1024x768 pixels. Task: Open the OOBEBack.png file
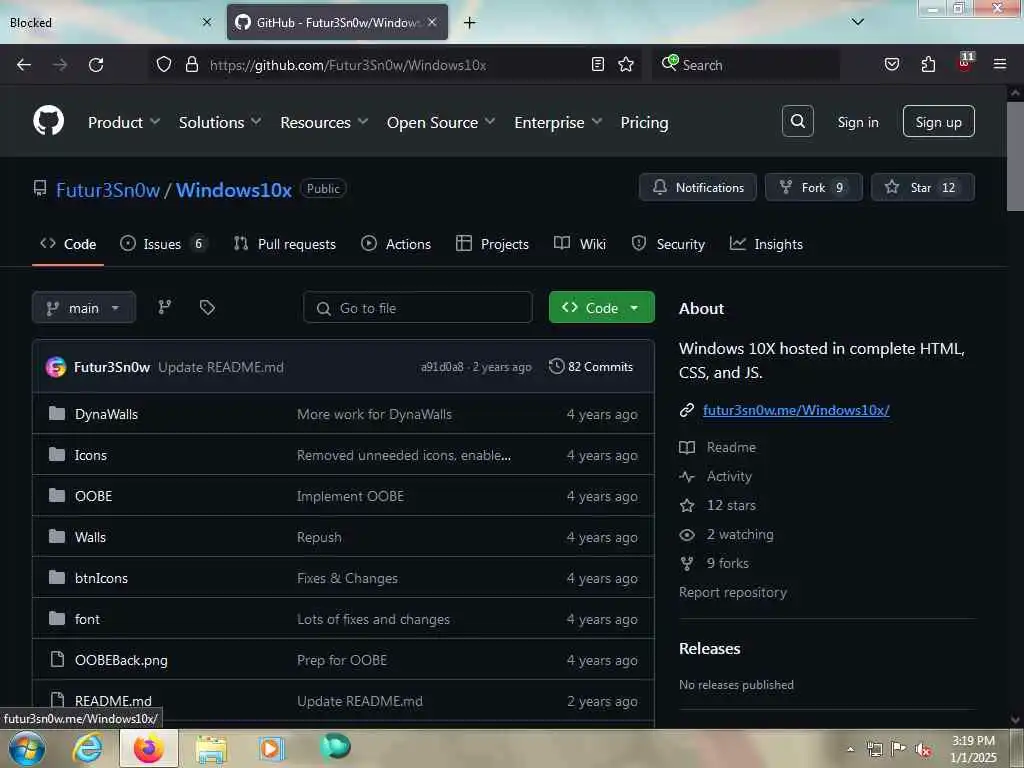(121, 660)
